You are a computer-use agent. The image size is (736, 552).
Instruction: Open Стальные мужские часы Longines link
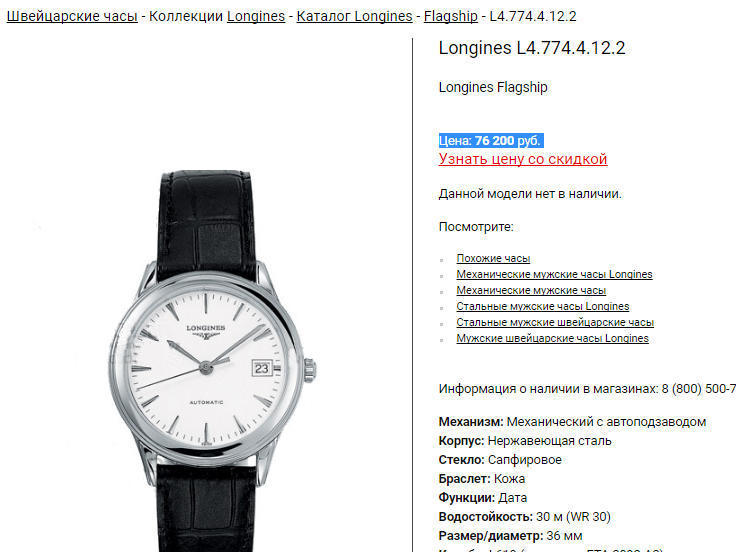pos(543,307)
